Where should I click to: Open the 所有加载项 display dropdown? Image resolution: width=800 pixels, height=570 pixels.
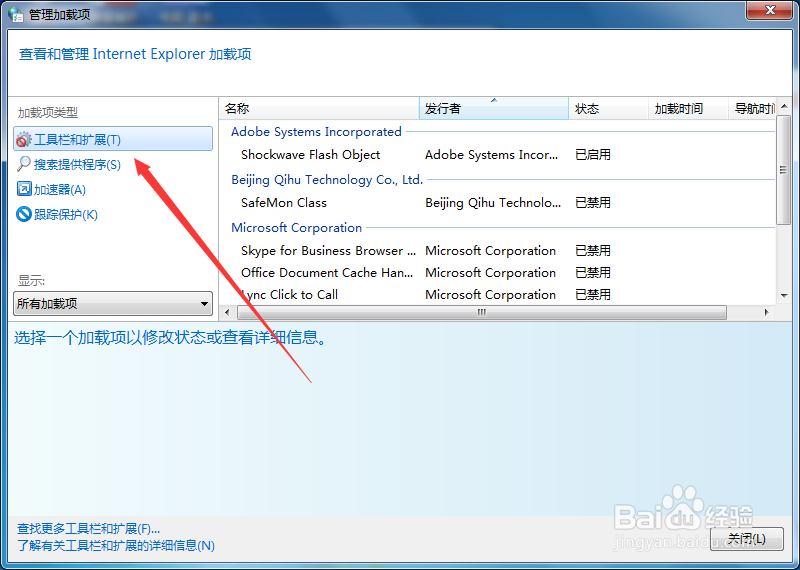pyautogui.click(x=113, y=304)
